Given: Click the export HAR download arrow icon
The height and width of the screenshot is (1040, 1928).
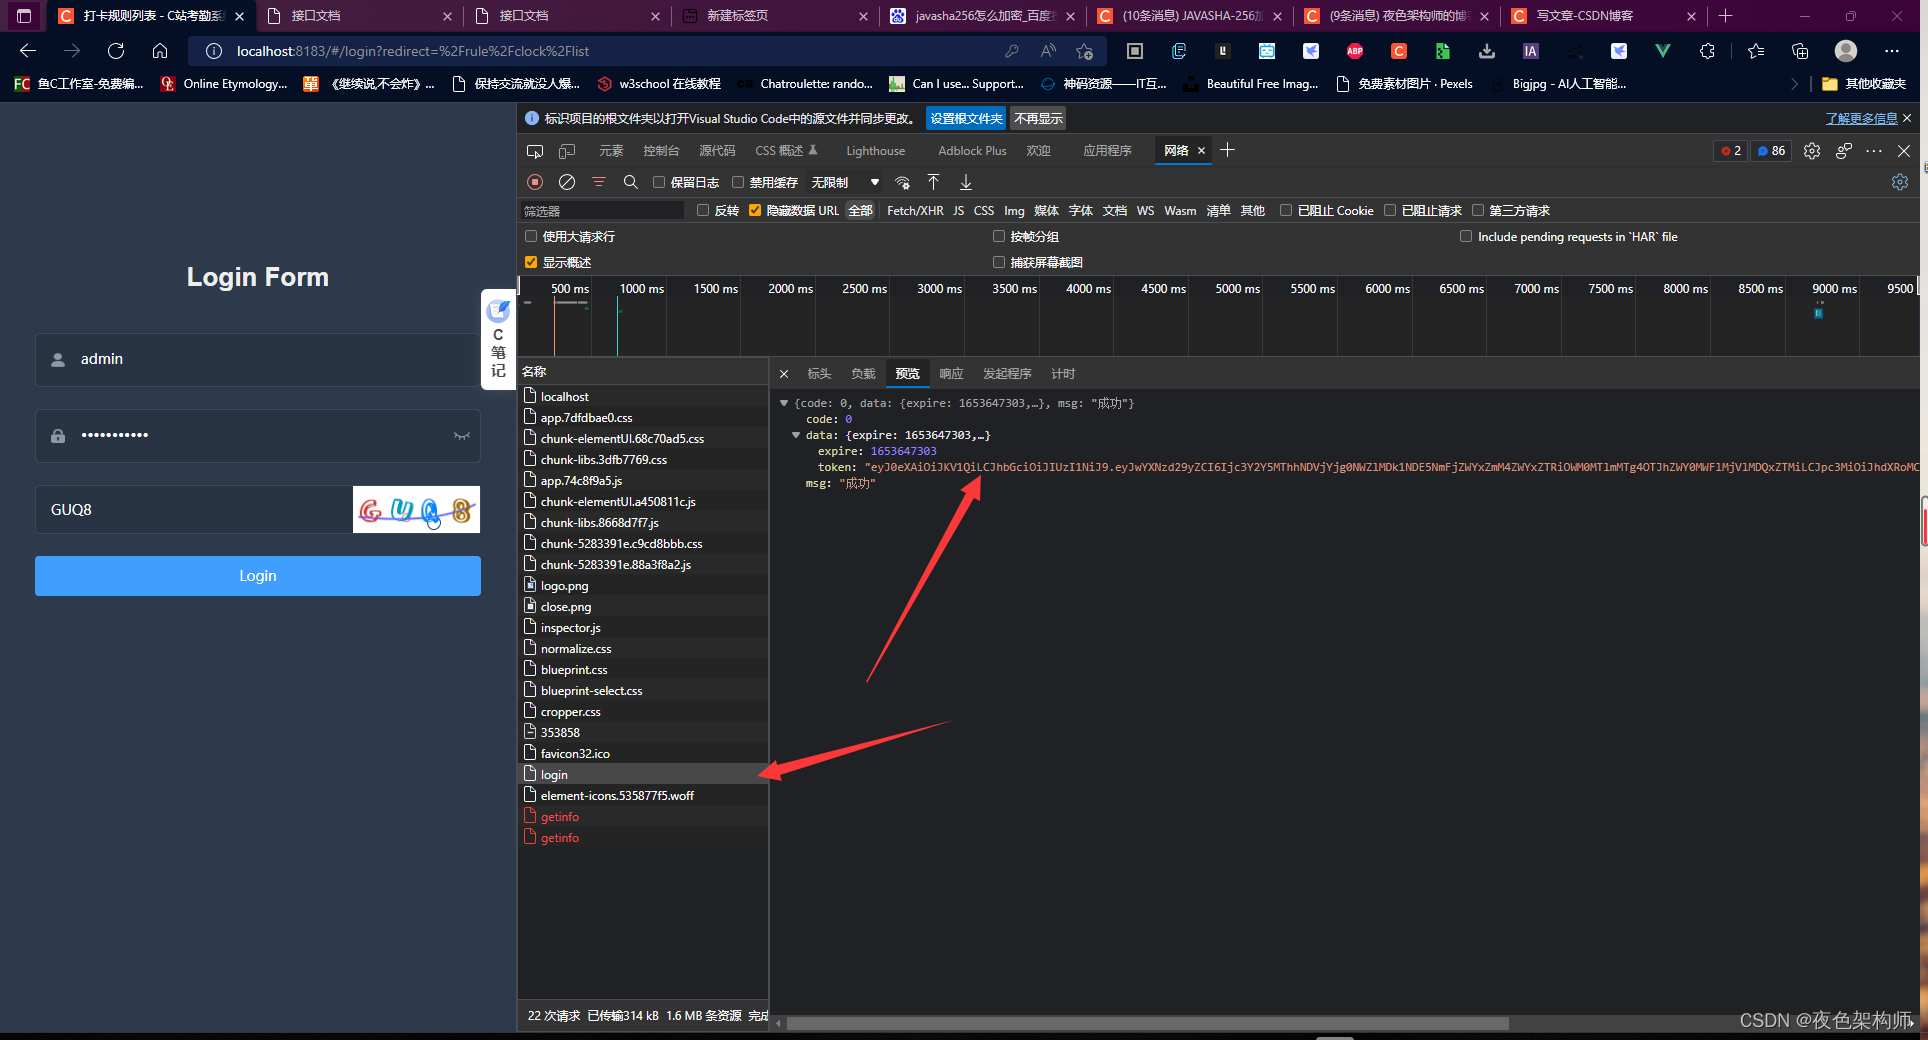Looking at the screenshot, I should [966, 182].
